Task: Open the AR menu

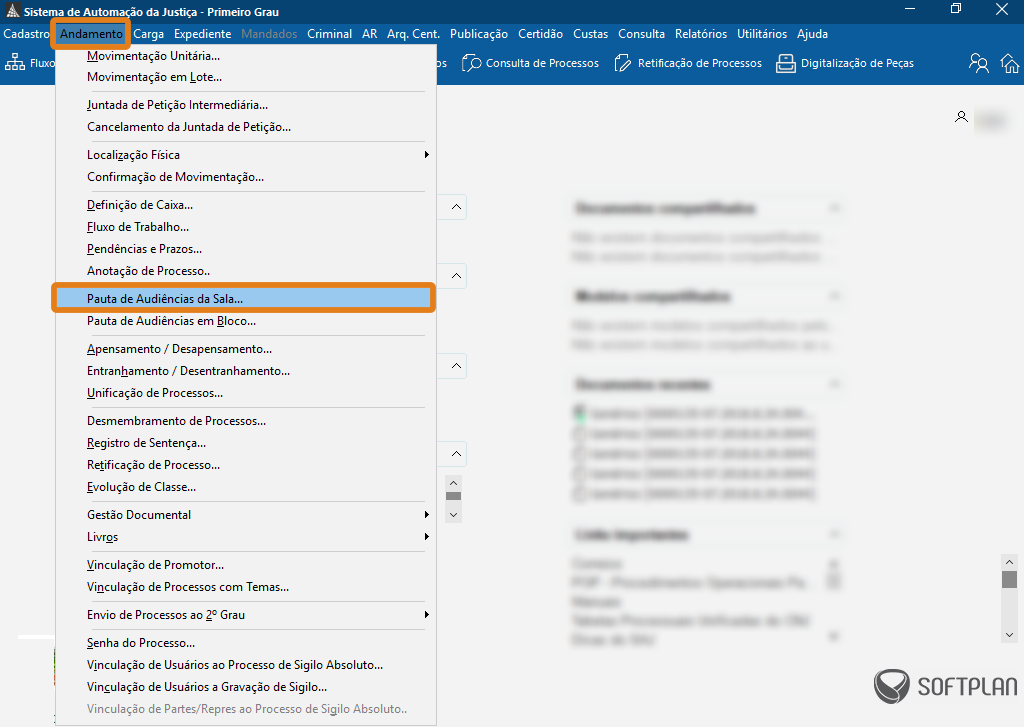Action: (x=370, y=34)
